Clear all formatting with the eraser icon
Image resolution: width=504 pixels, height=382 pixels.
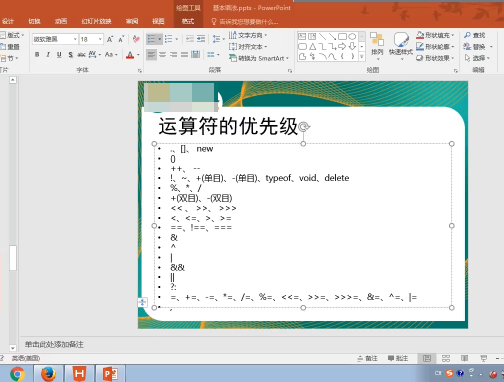(x=136, y=39)
